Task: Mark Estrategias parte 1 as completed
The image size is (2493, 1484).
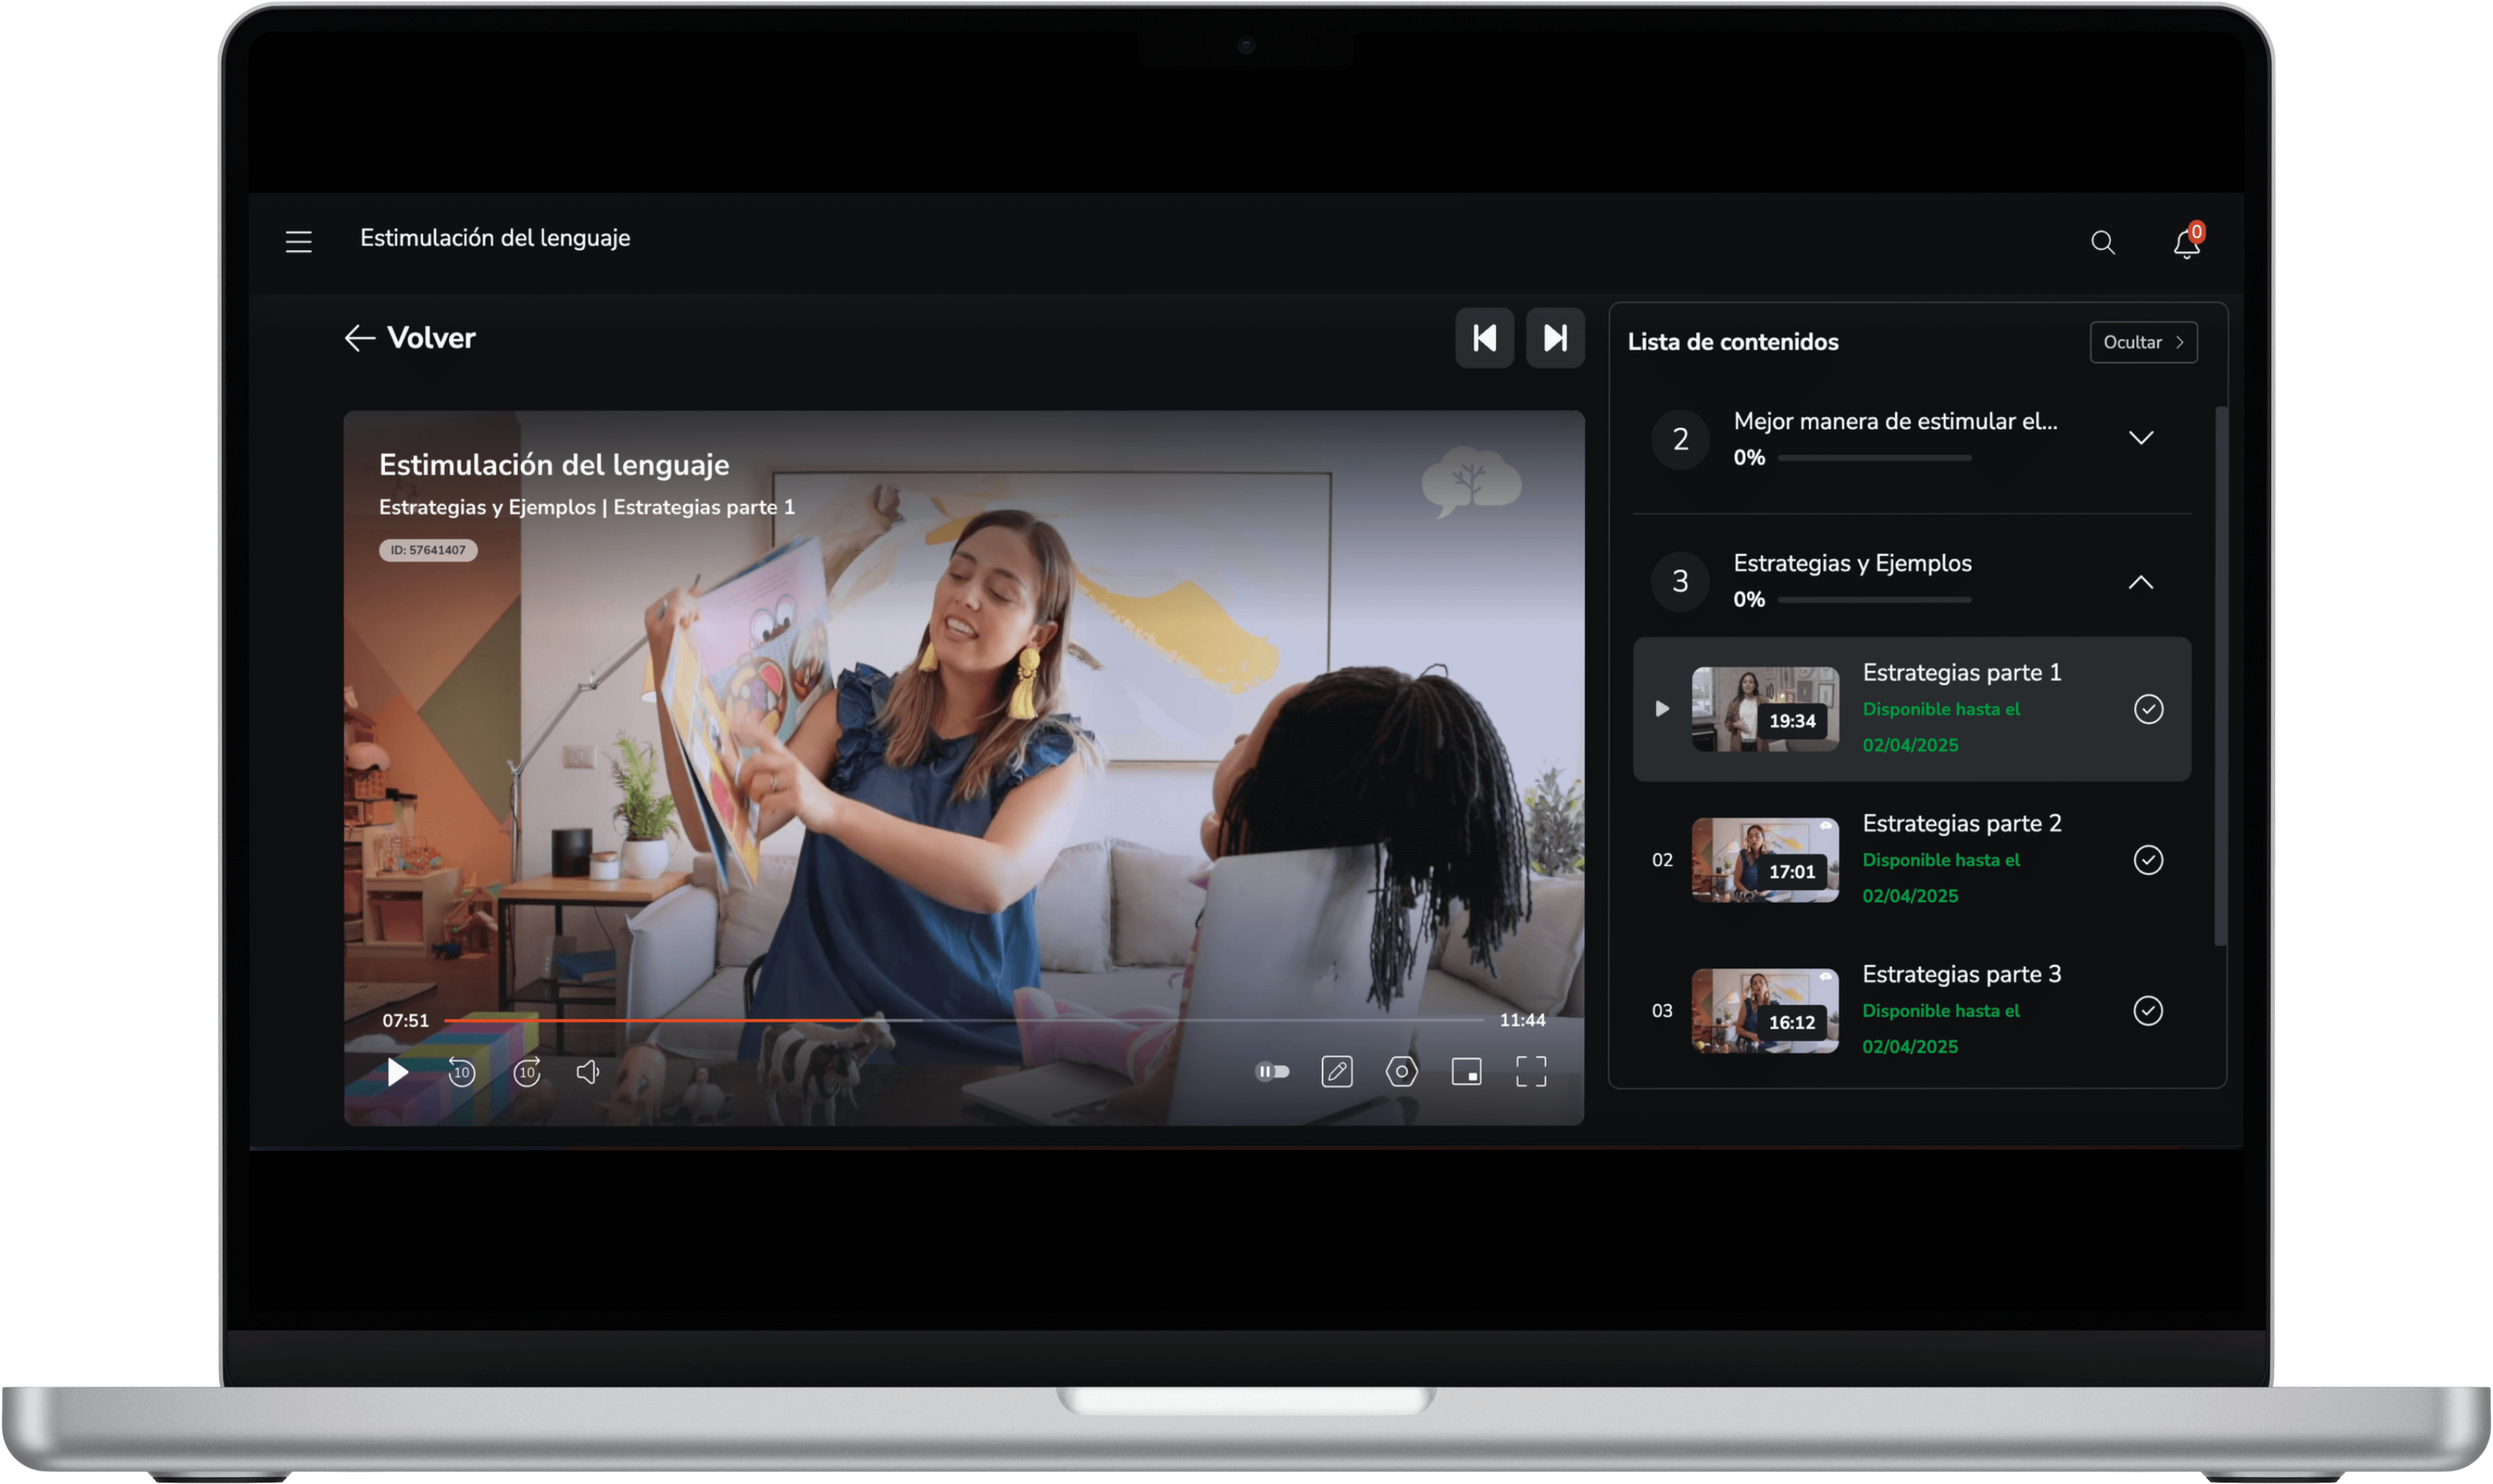Action: coord(2148,709)
